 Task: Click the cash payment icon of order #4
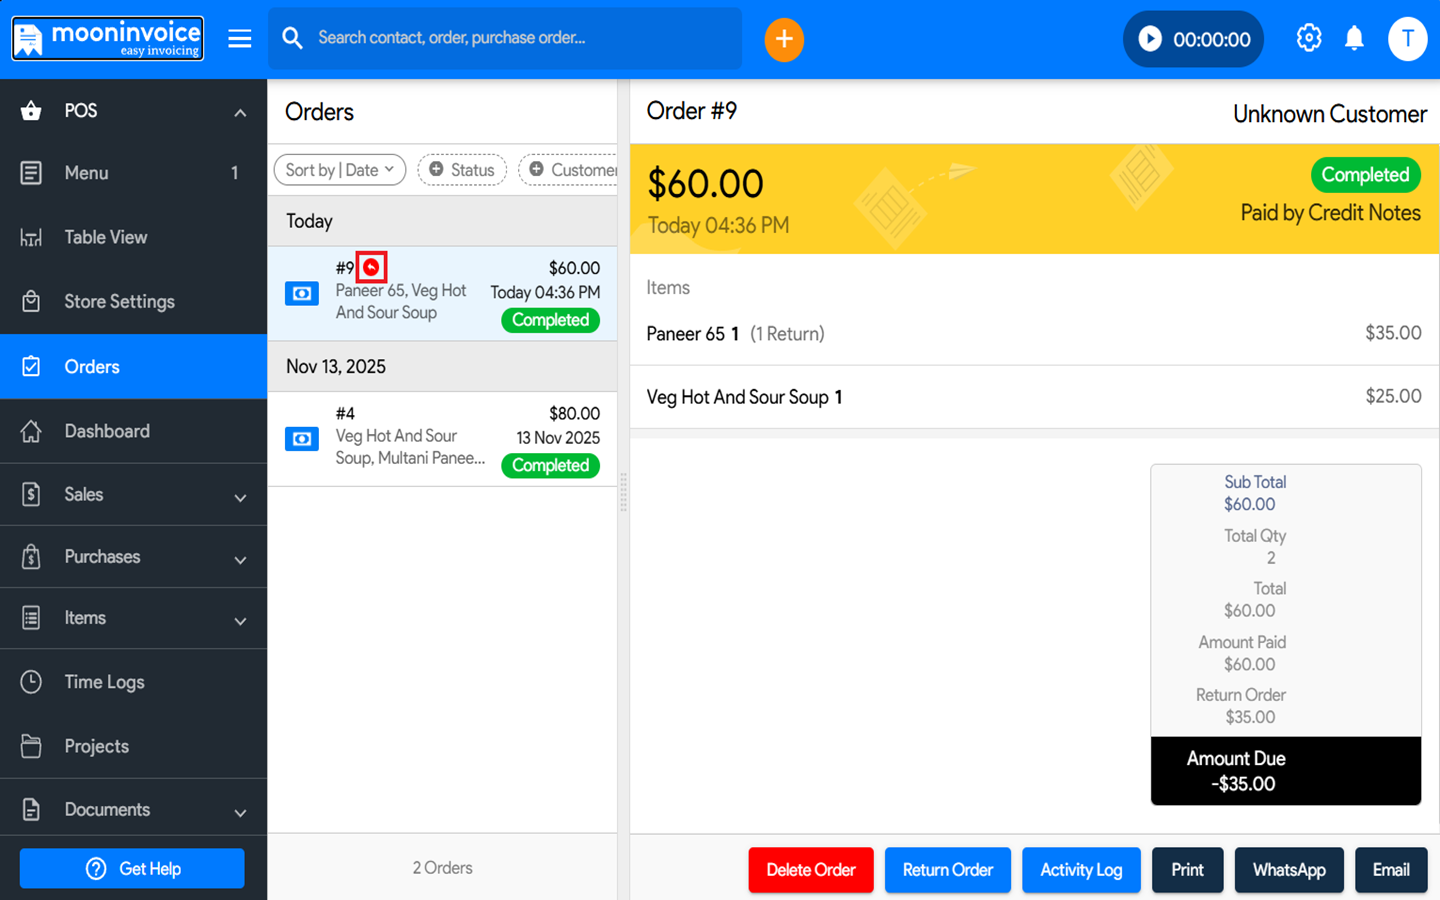pos(302,439)
